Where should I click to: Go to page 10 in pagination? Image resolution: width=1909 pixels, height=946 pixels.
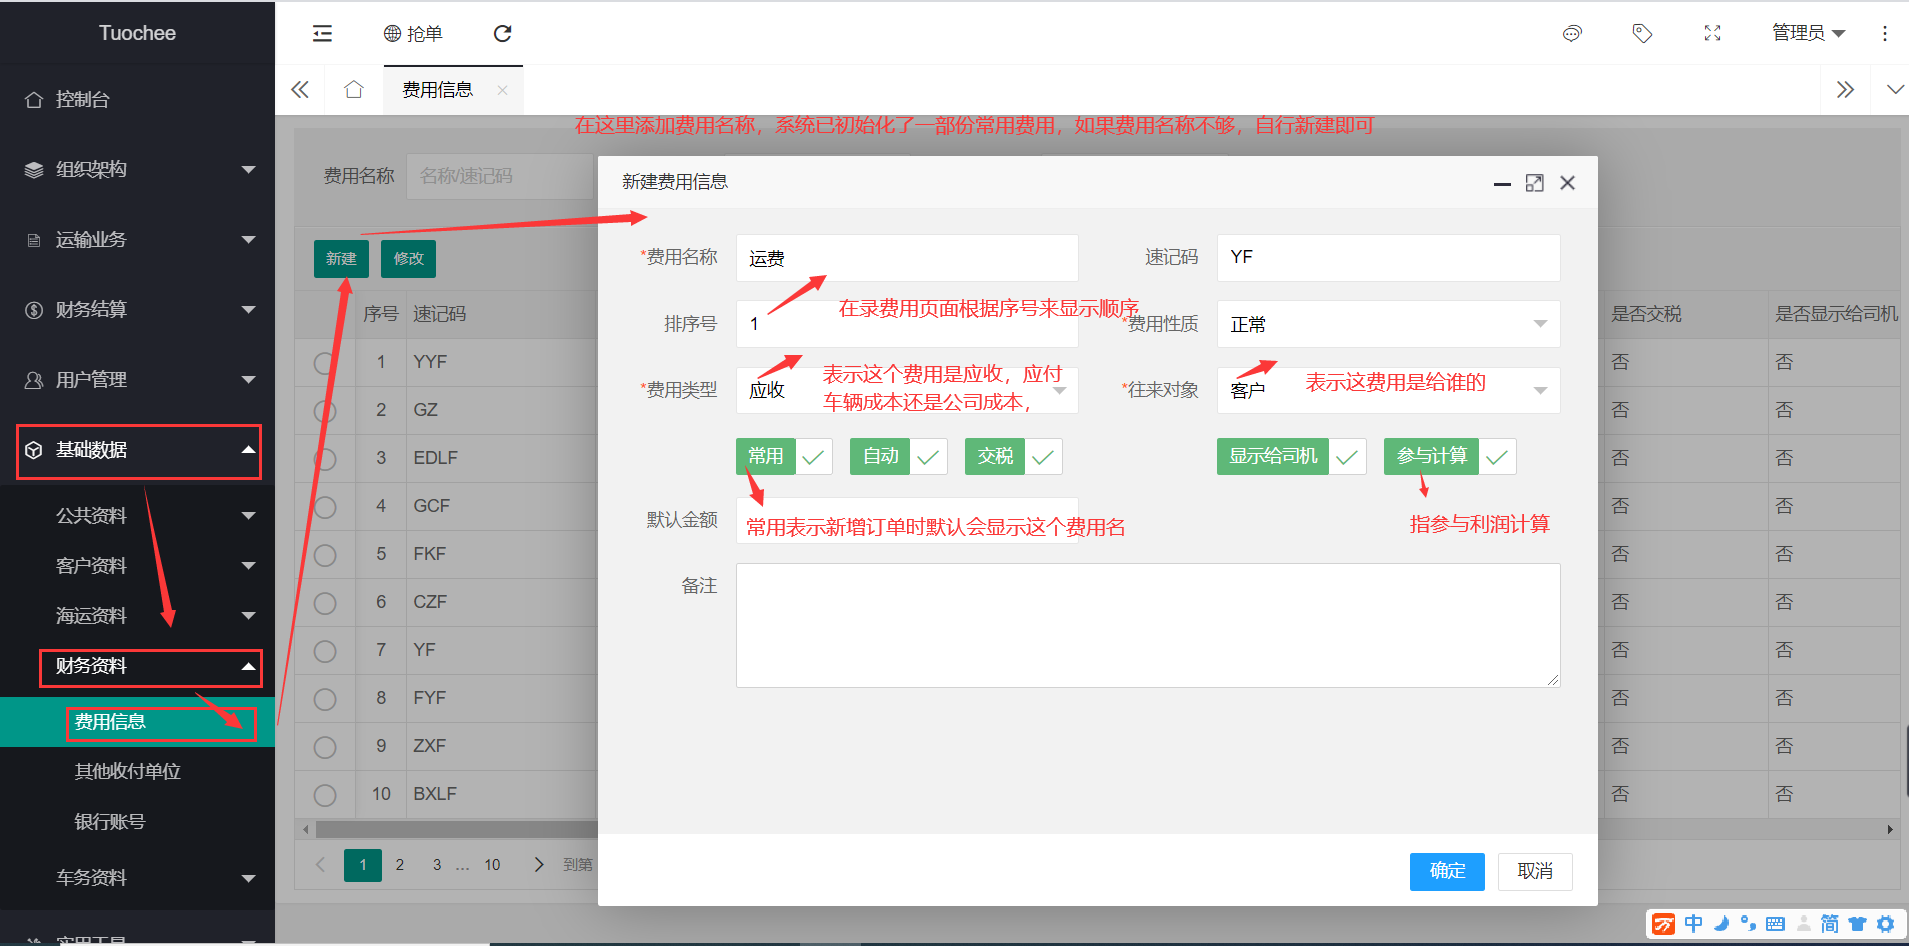tap(492, 865)
